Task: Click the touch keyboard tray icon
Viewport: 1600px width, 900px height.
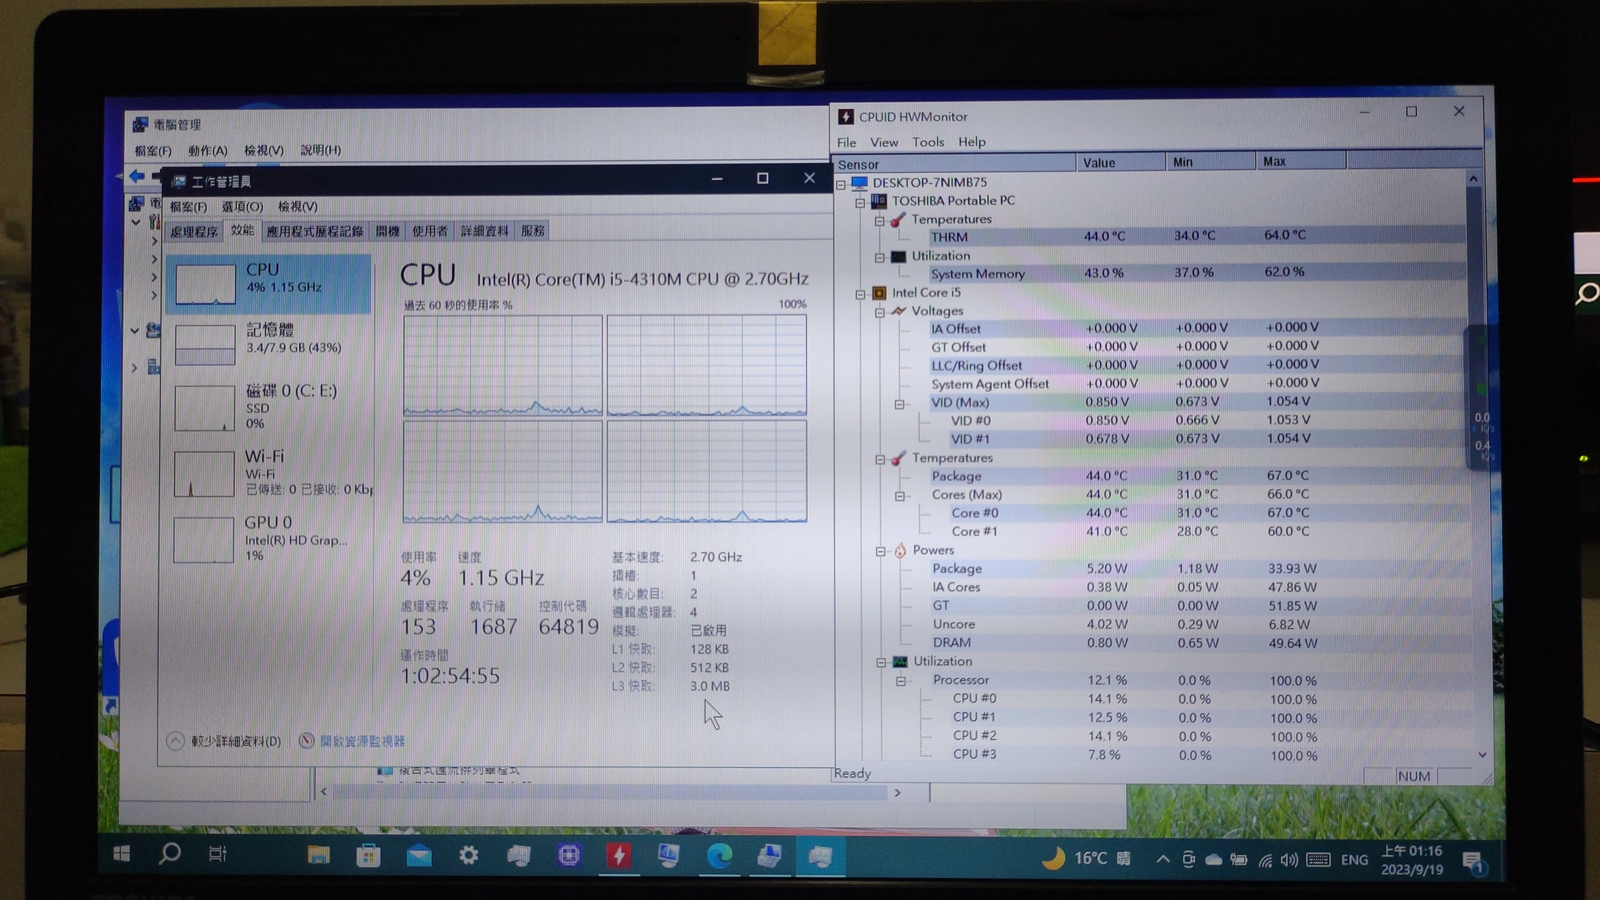Action: click(1318, 860)
